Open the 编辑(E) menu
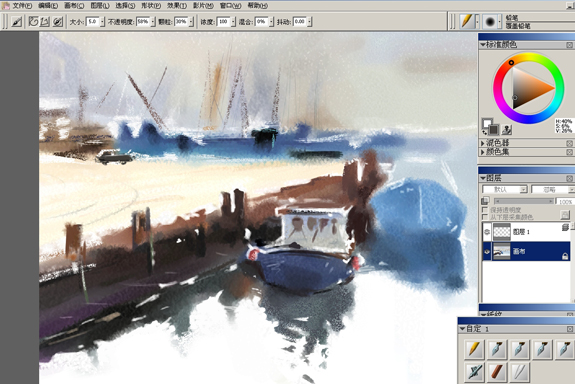The height and width of the screenshot is (384, 575). tap(48, 6)
